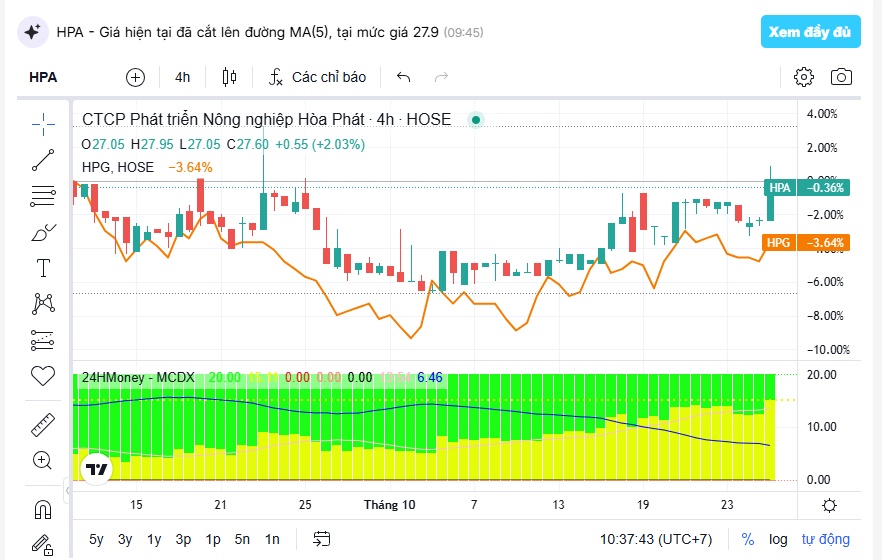Click the chart title 'CTCP Phát triển Nông nghiệp Hòa Phát'
The image size is (882, 560).
coord(223,119)
